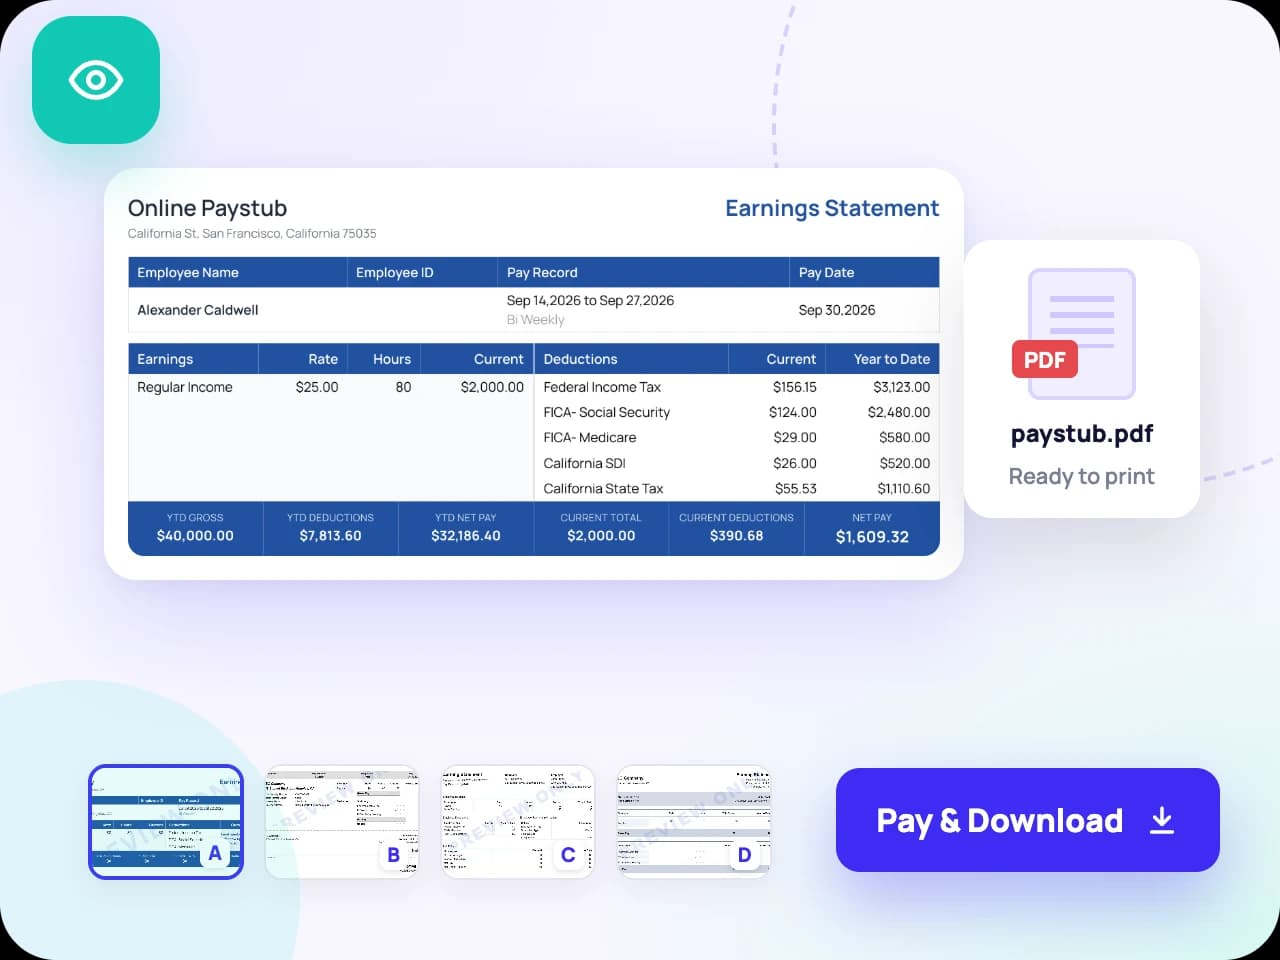This screenshot has width=1280, height=960.
Task: Click the YTD Gross value '$40,000.00'
Action: tap(195, 536)
